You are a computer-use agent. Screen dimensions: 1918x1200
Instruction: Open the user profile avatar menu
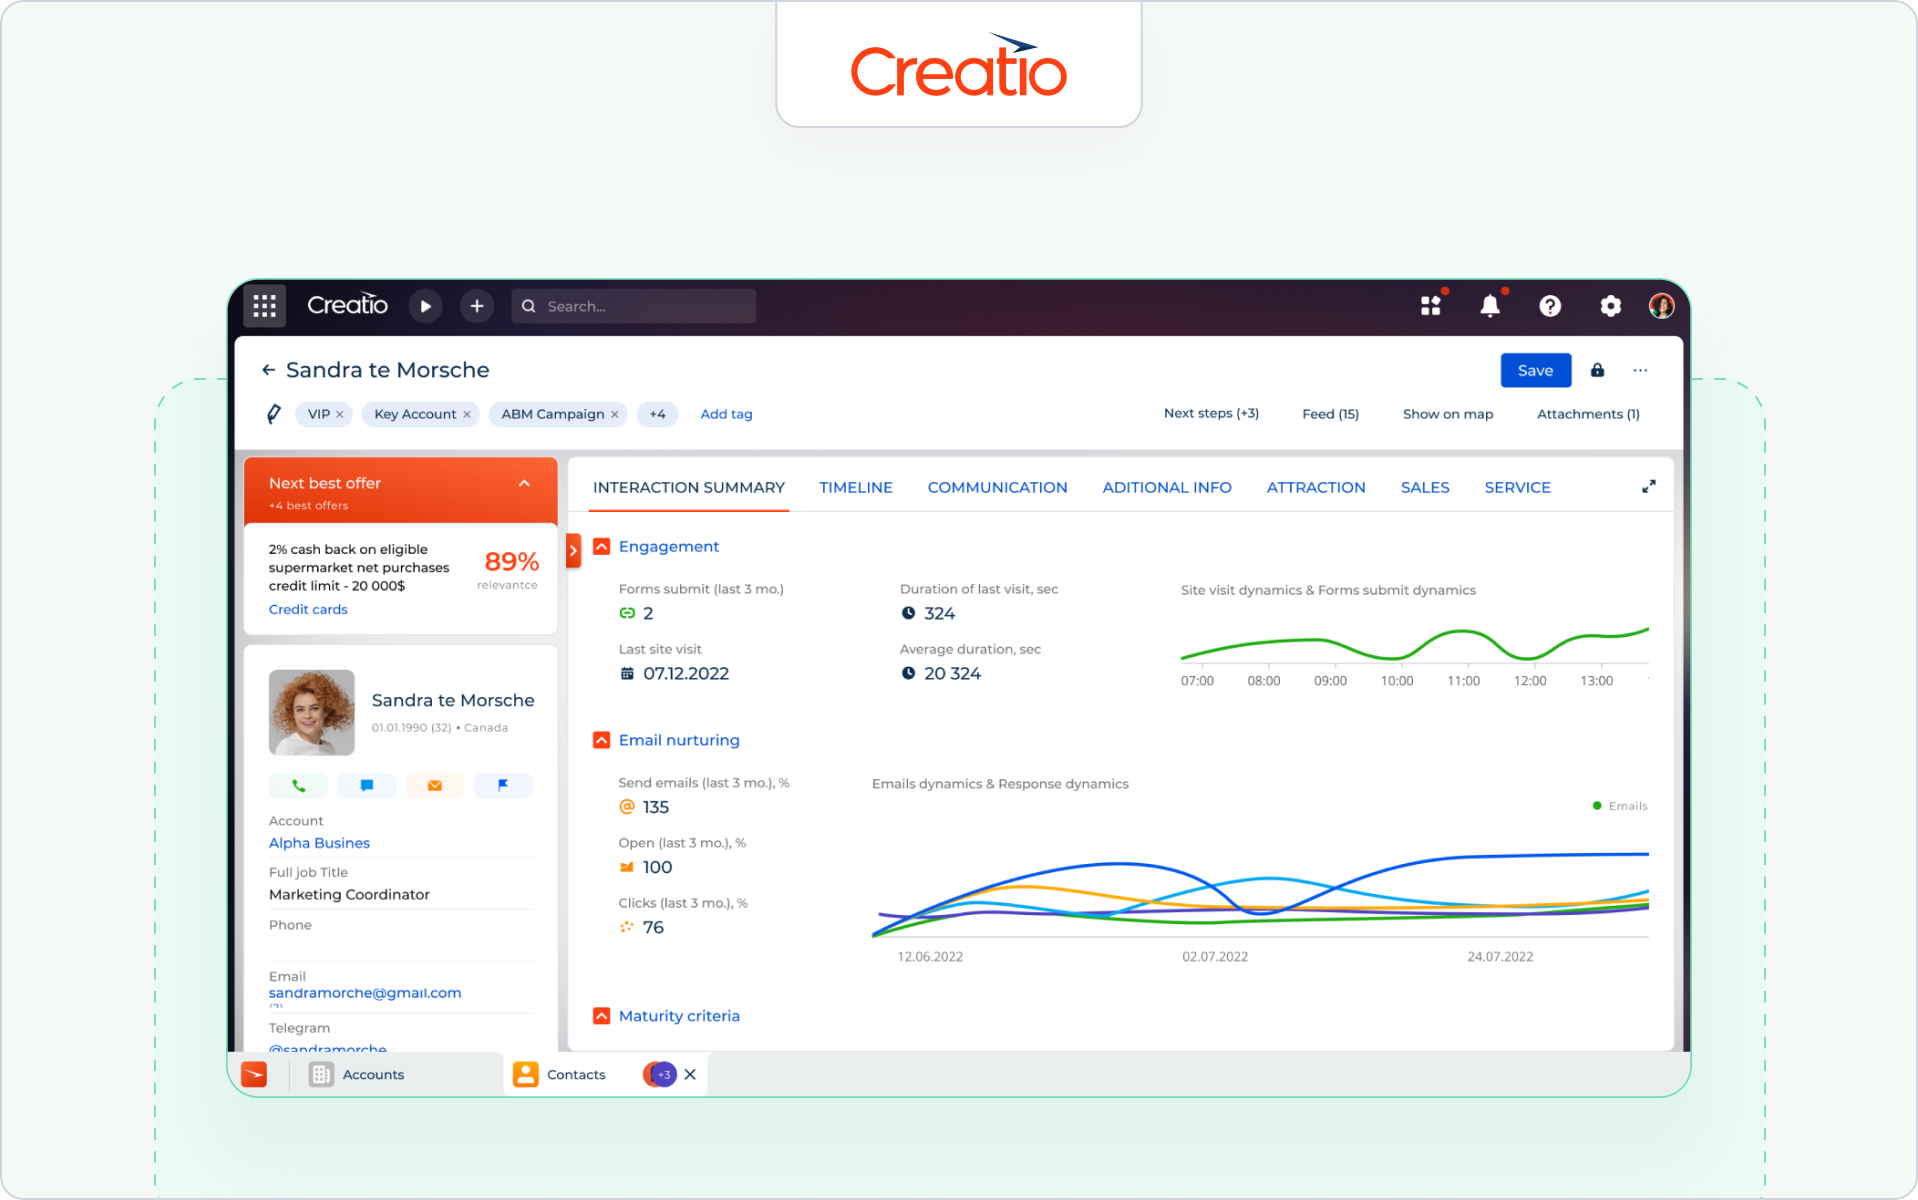pyautogui.click(x=1661, y=306)
